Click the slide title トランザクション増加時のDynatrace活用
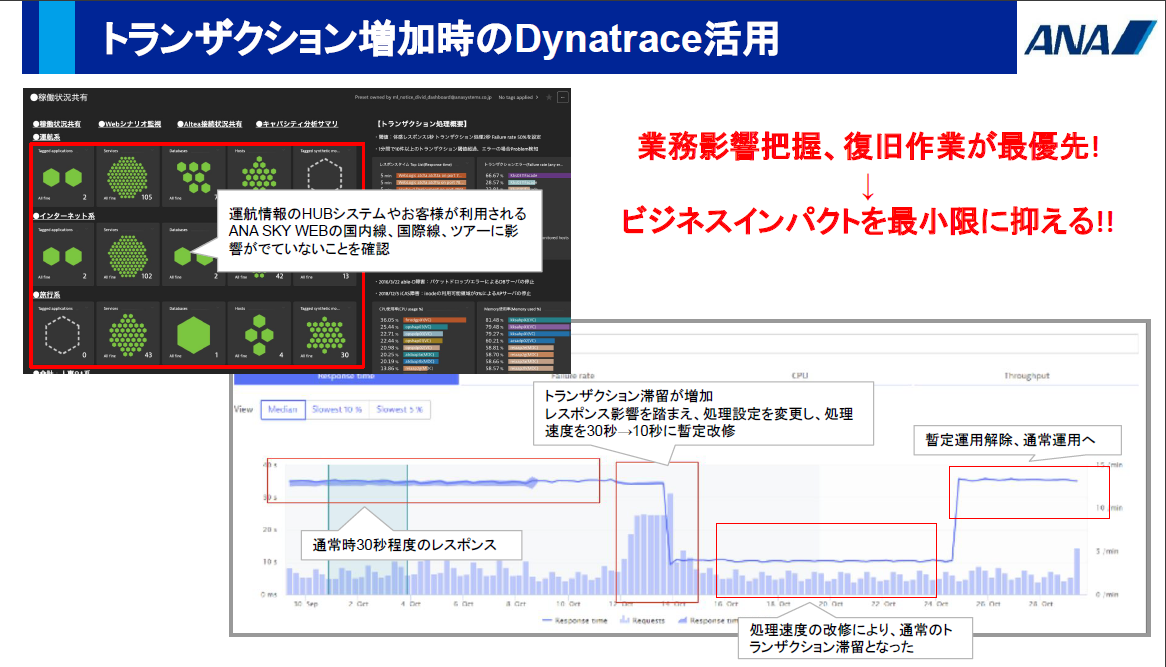 pyautogui.click(x=439, y=39)
